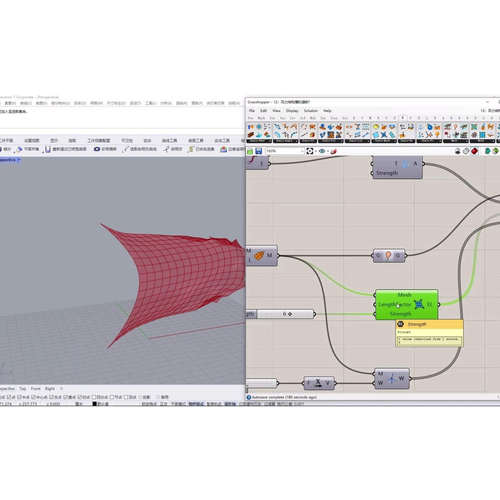Select the red shaded preview mode icon
This screenshot has height=500, width=500.
[x=474, y=151]
